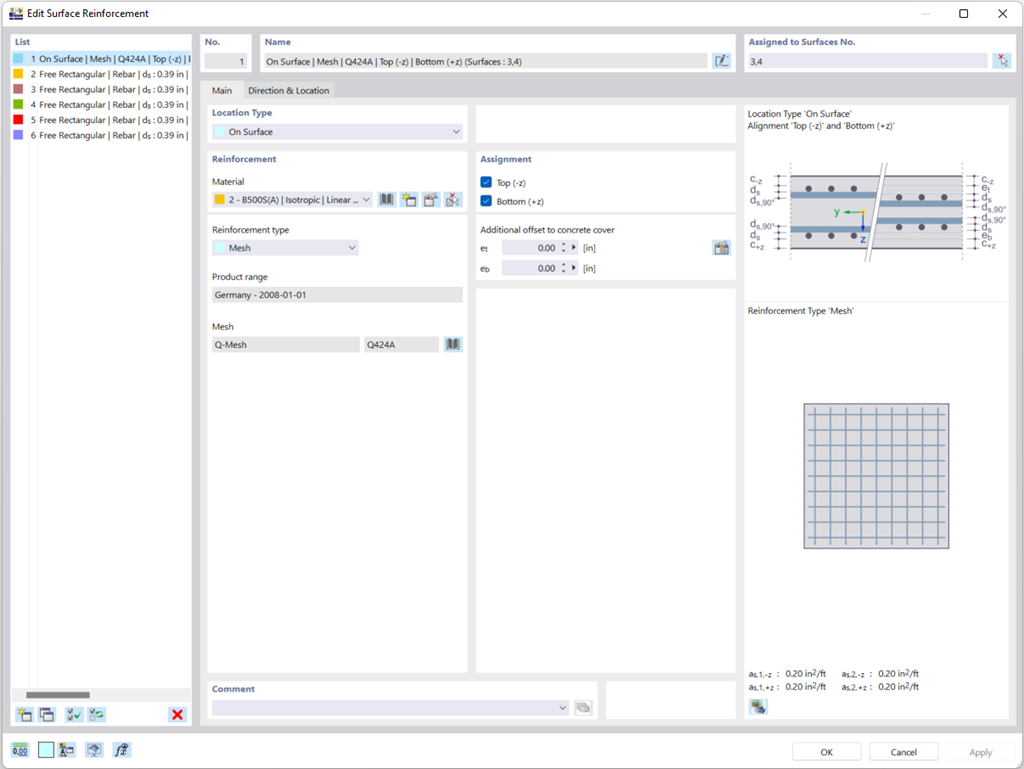Expand the Comment dropdown
This screenshot has width=1024, height=769.
(x=562, y=706)
